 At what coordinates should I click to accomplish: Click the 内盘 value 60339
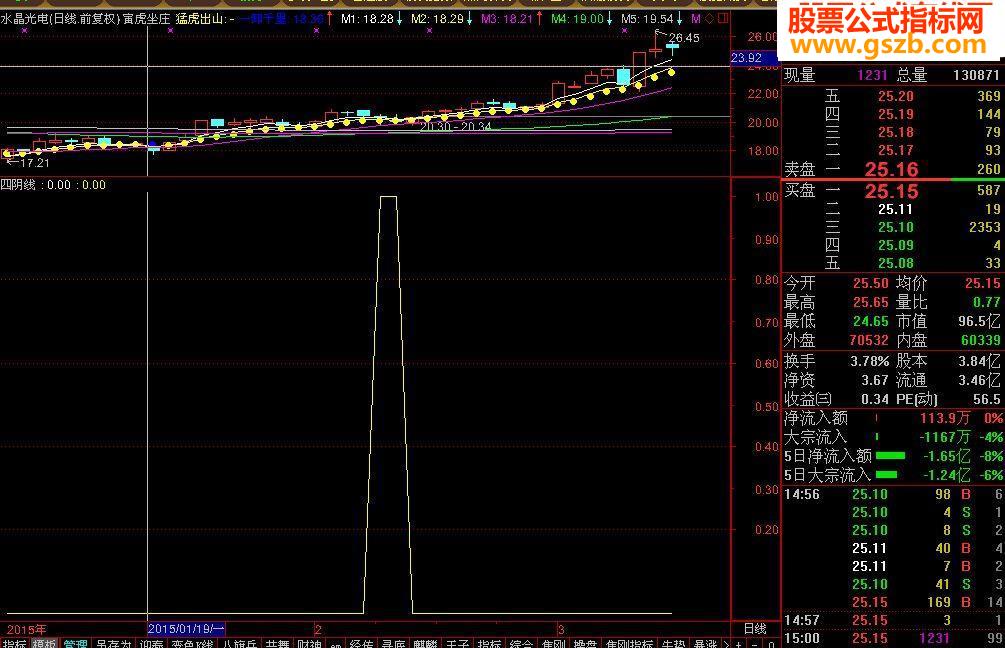[981, 340]
